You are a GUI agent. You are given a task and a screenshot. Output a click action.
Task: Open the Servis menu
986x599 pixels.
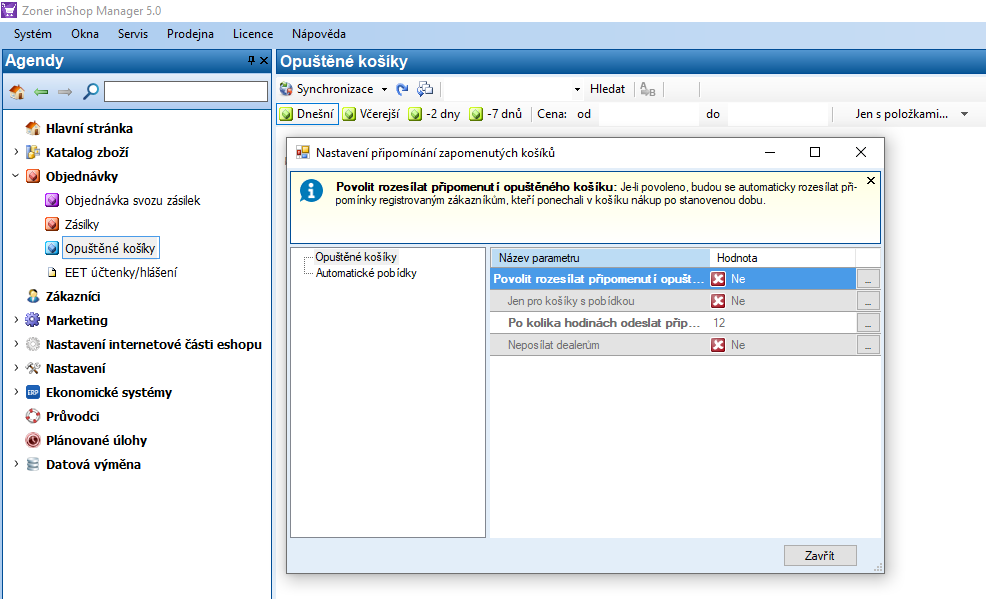point(132,34)
